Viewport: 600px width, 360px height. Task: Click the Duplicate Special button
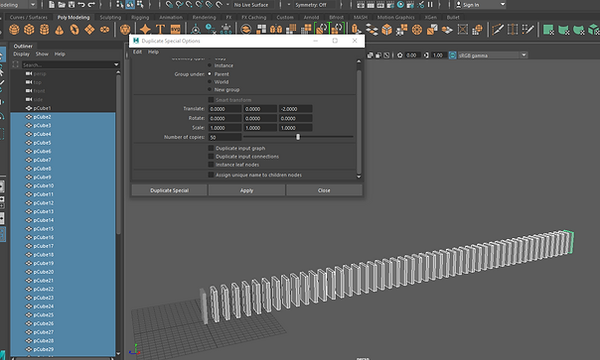169,190
